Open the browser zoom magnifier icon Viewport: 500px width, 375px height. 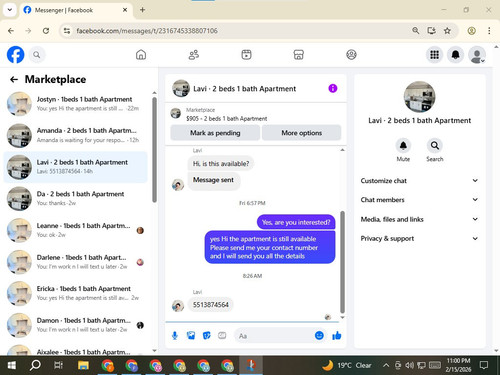coord(416,31)
